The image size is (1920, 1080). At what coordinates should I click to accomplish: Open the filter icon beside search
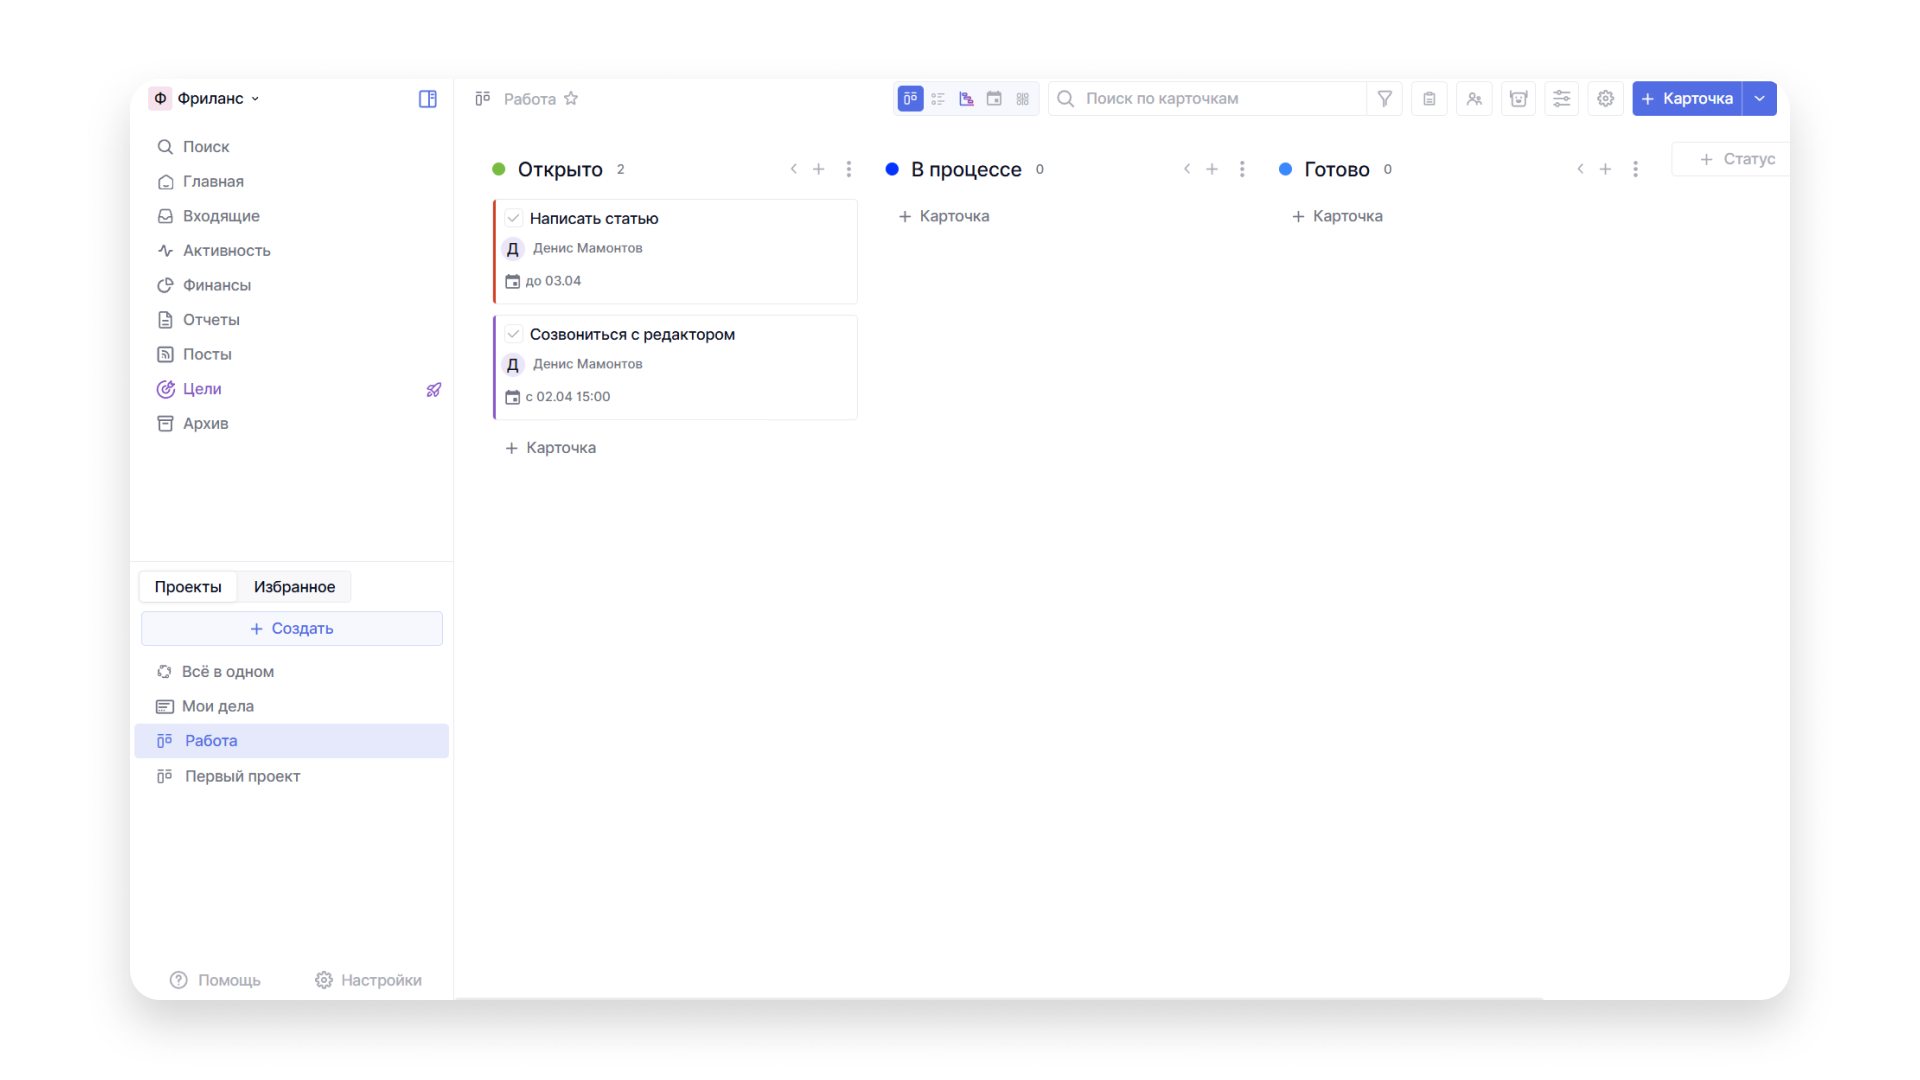1385,98
